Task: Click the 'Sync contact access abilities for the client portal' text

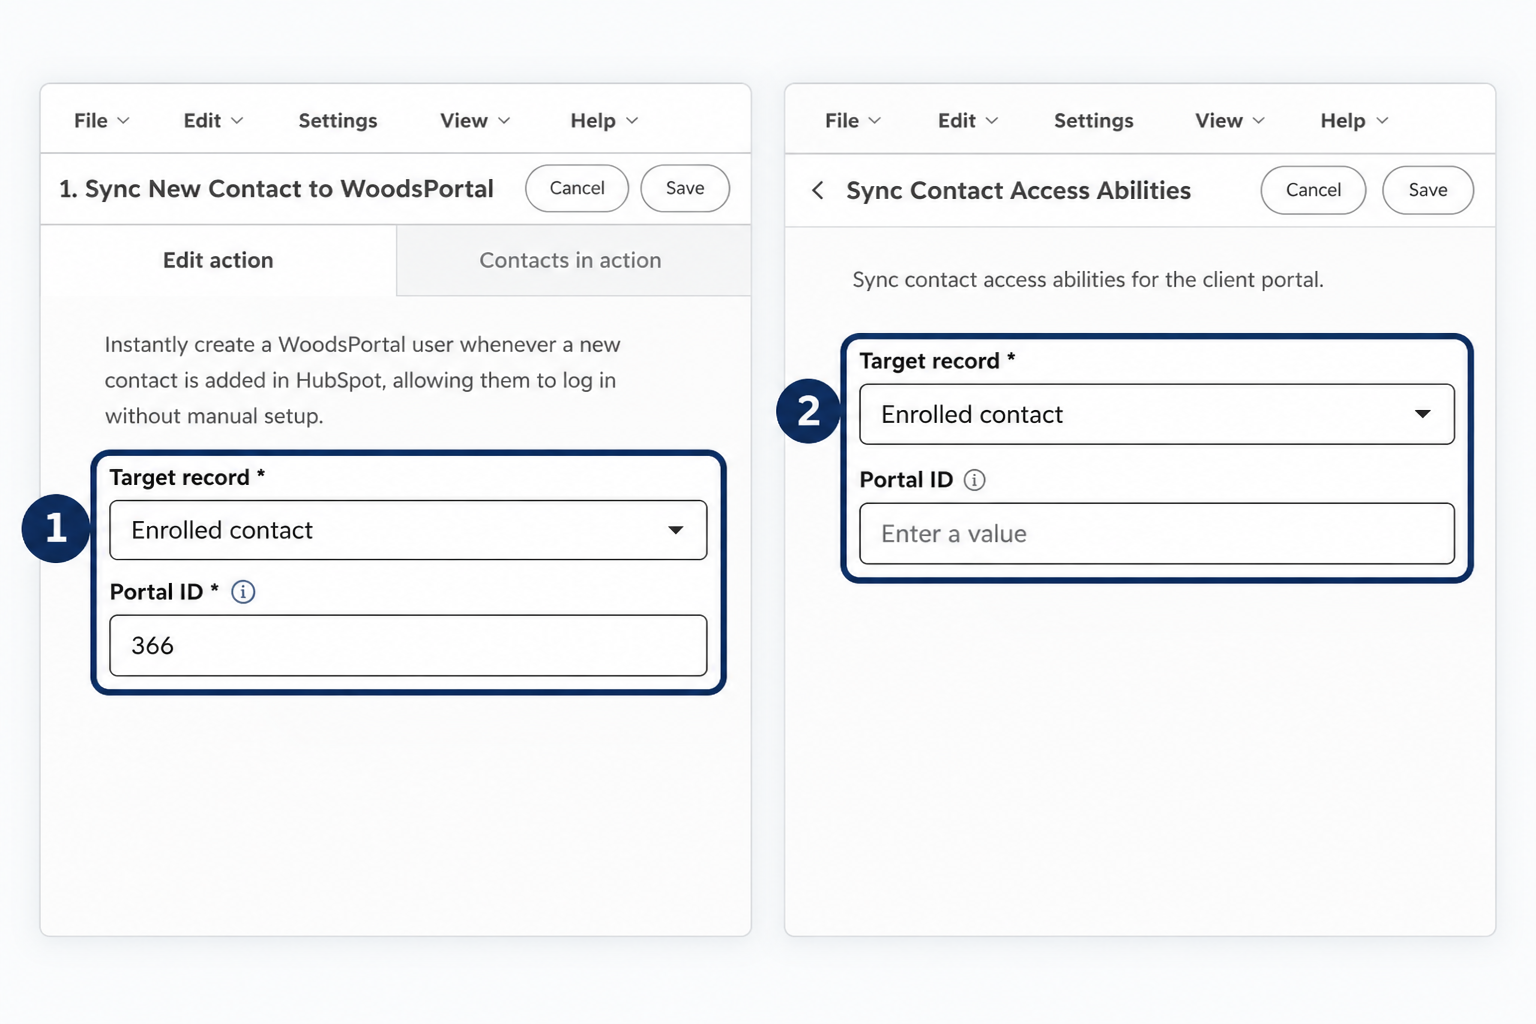Action: click(x=1088, y=280)
